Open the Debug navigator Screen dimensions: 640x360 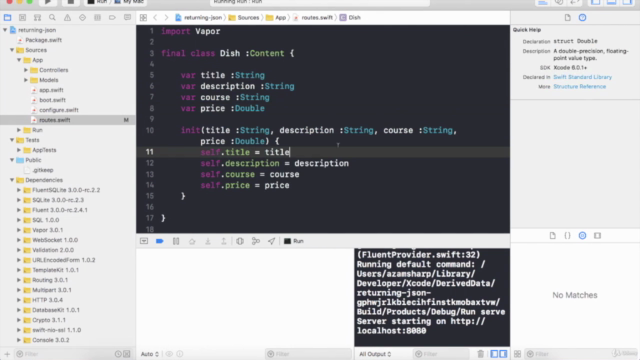pyautogui.click(x=97, y=18)
